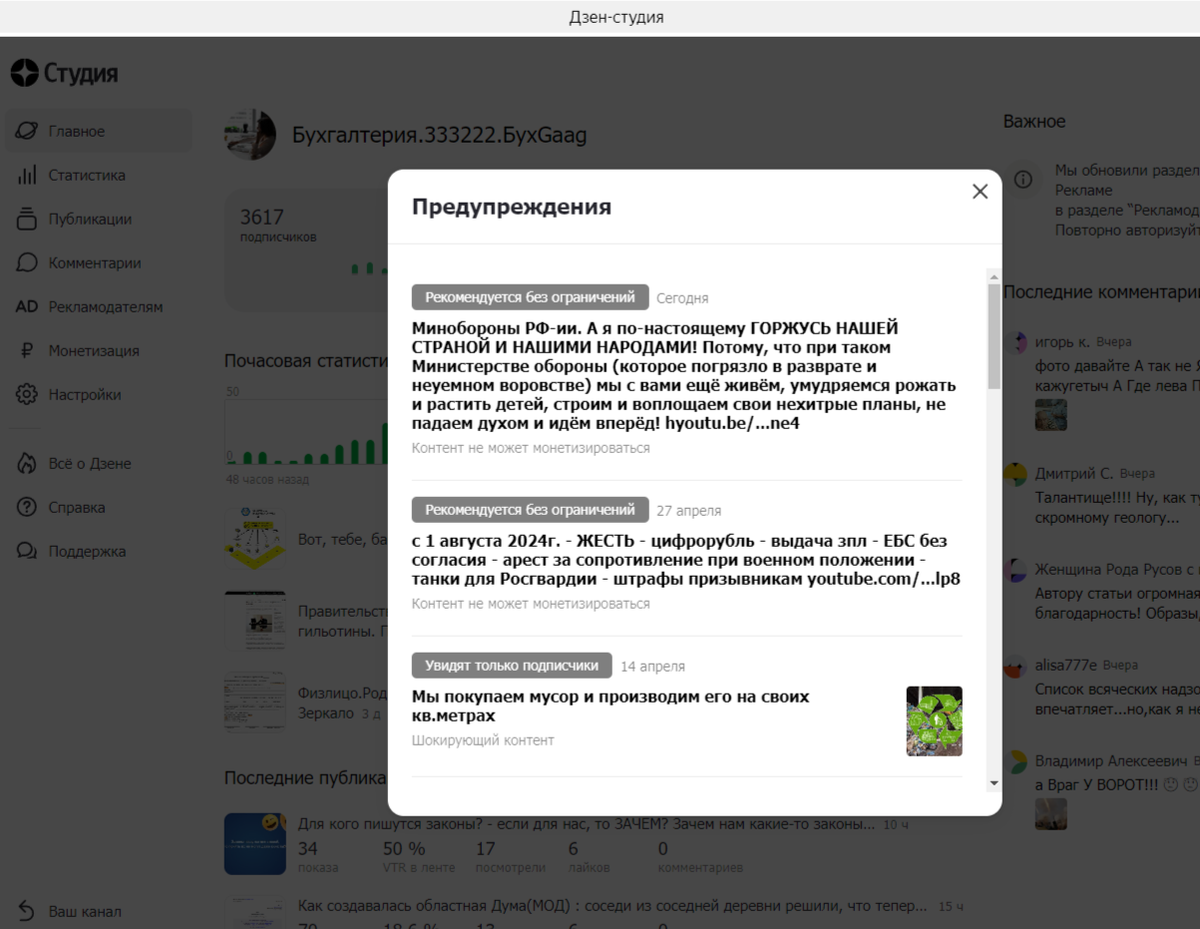Click the 3617 подписчиков counter

pyautogui.click(x=277, y=225)
